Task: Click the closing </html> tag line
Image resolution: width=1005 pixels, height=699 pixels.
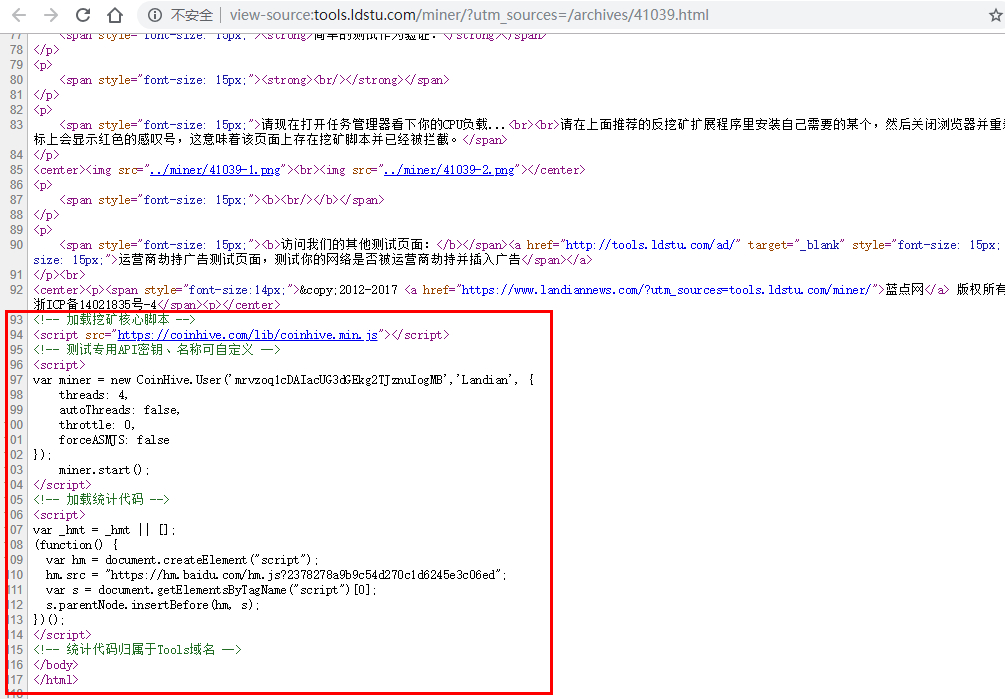Action: (x=55, y=680)
